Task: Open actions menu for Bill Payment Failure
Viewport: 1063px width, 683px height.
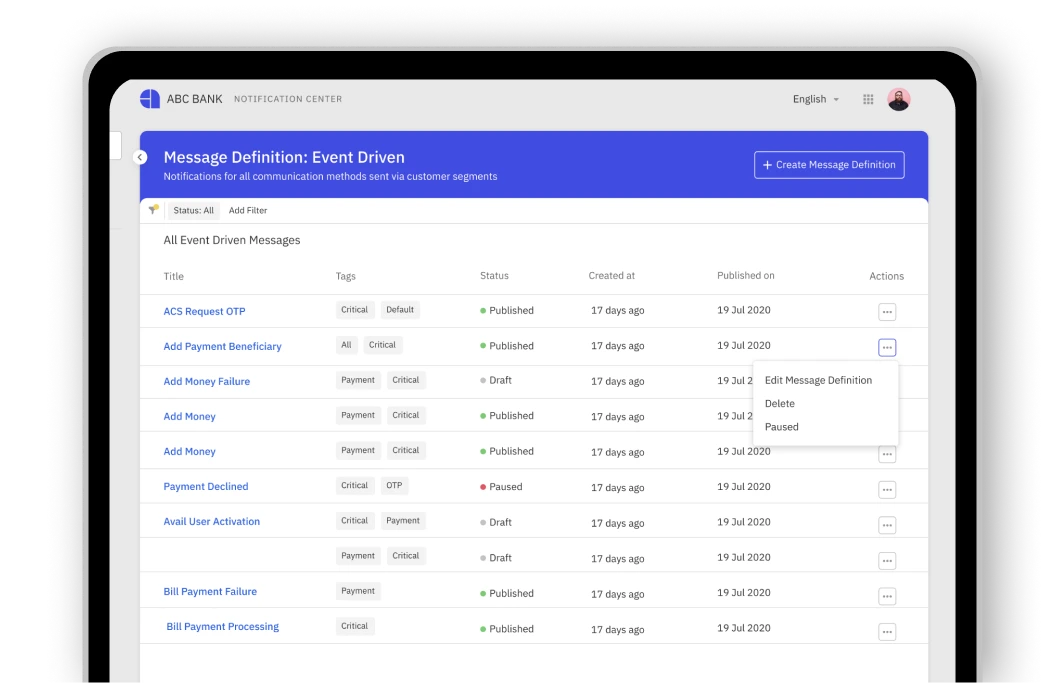Action: coord(887,596)
